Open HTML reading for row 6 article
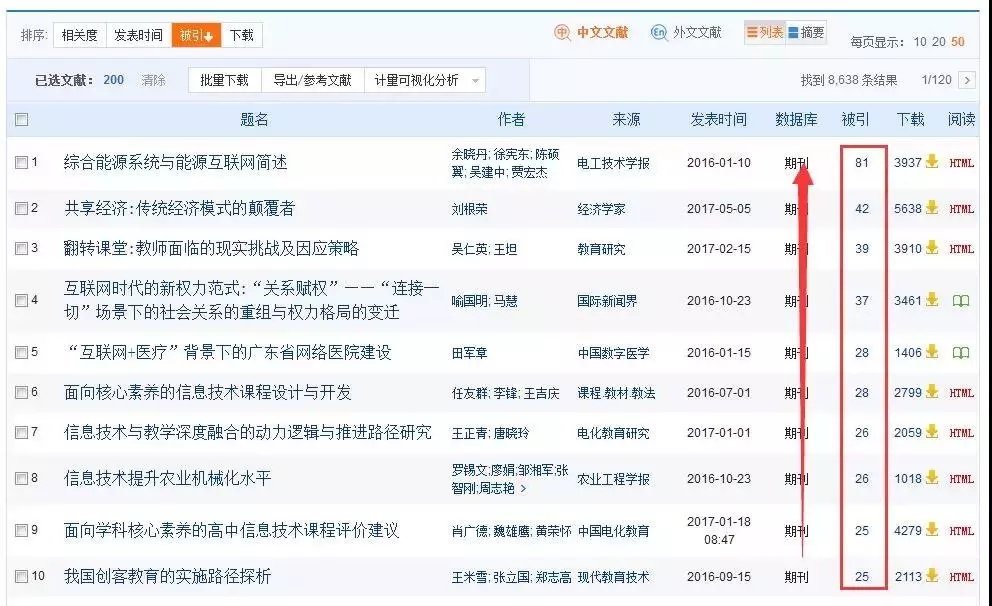Image resolution: width=992 pixels, height=606 pixels. tap(961, 393)
